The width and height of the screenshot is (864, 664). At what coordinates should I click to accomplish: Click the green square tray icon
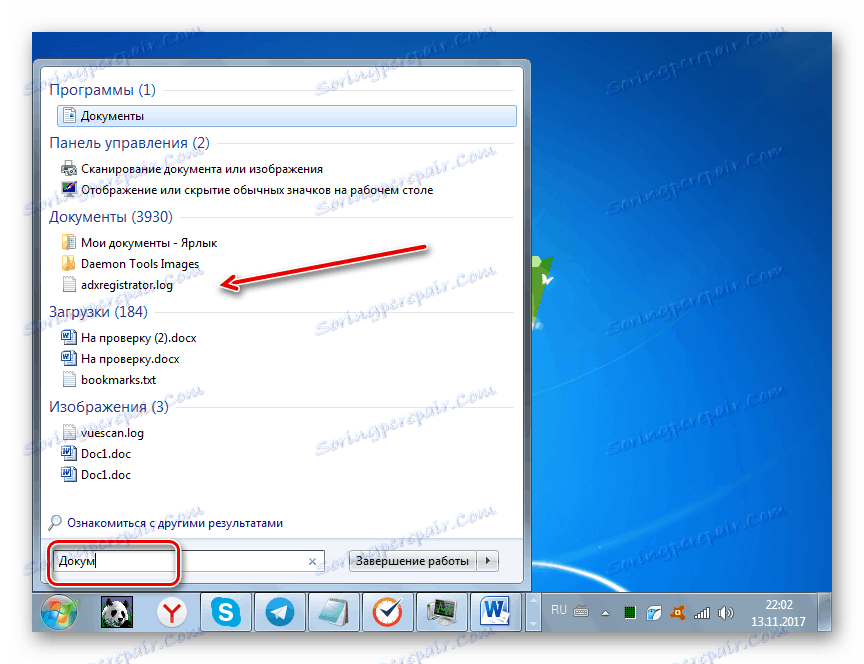pyautogui.click(x=629, y=613)
